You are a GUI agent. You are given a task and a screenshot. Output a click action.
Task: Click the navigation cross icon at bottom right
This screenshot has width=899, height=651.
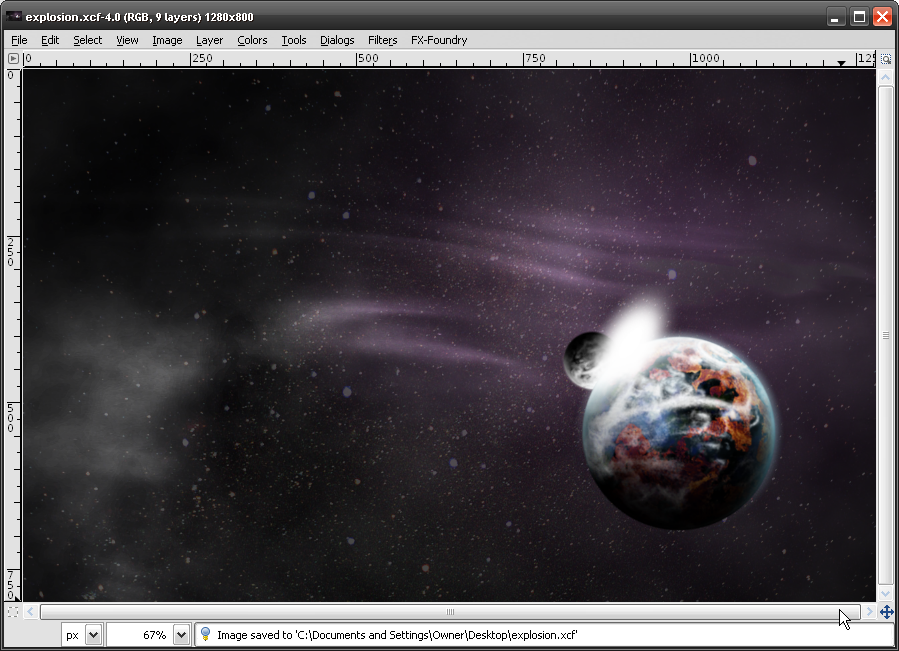[x=886, y=612]
